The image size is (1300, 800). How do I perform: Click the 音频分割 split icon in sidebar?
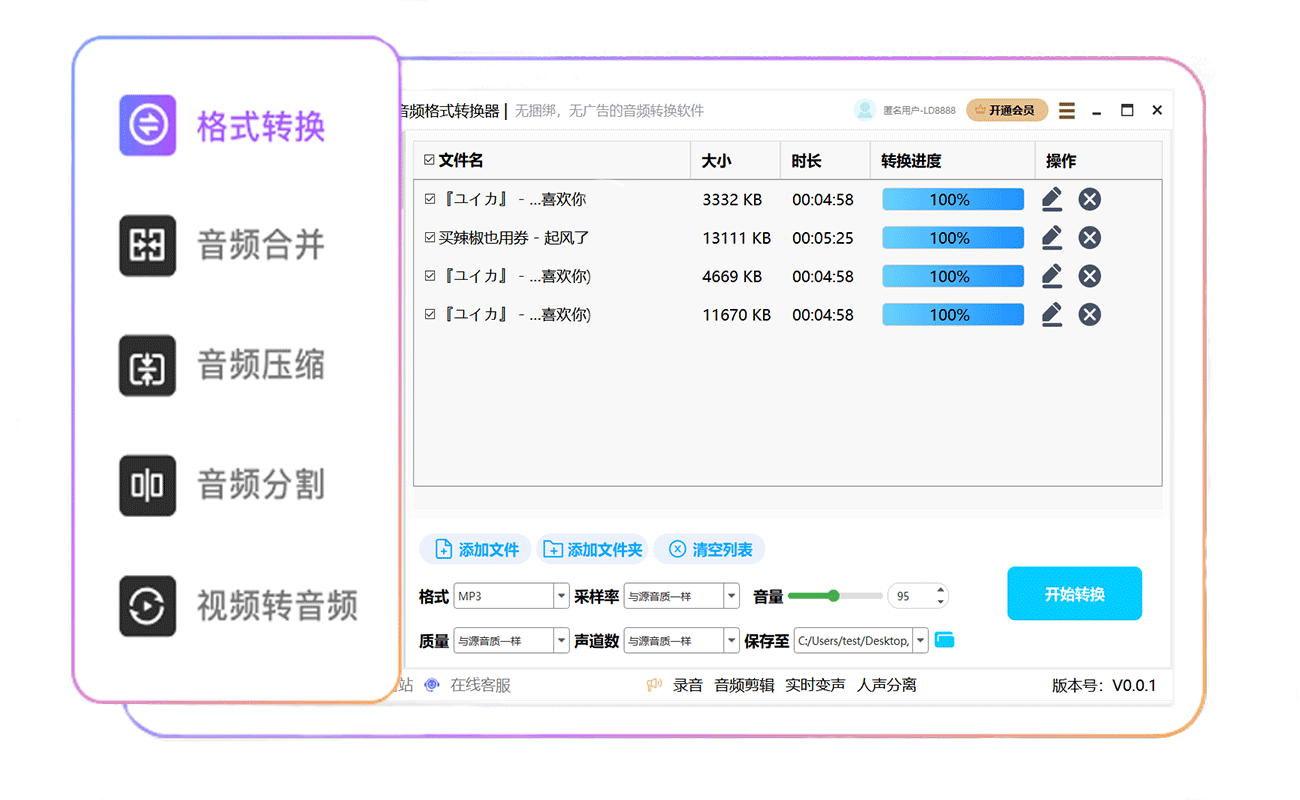(x=148, y=485)
